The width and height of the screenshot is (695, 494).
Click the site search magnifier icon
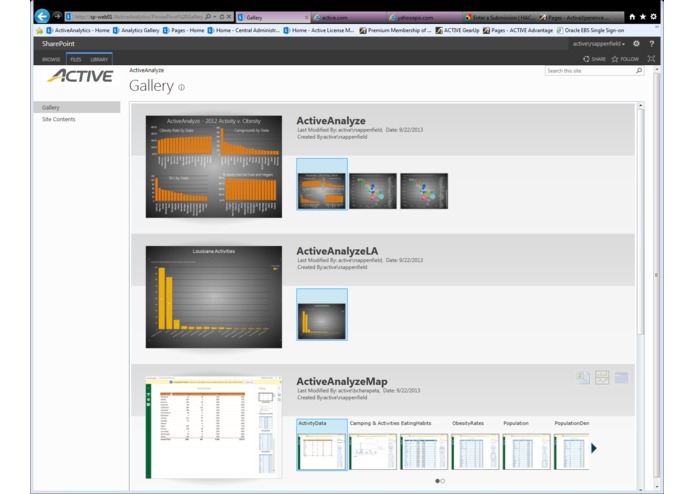click(x=639, y=71)
